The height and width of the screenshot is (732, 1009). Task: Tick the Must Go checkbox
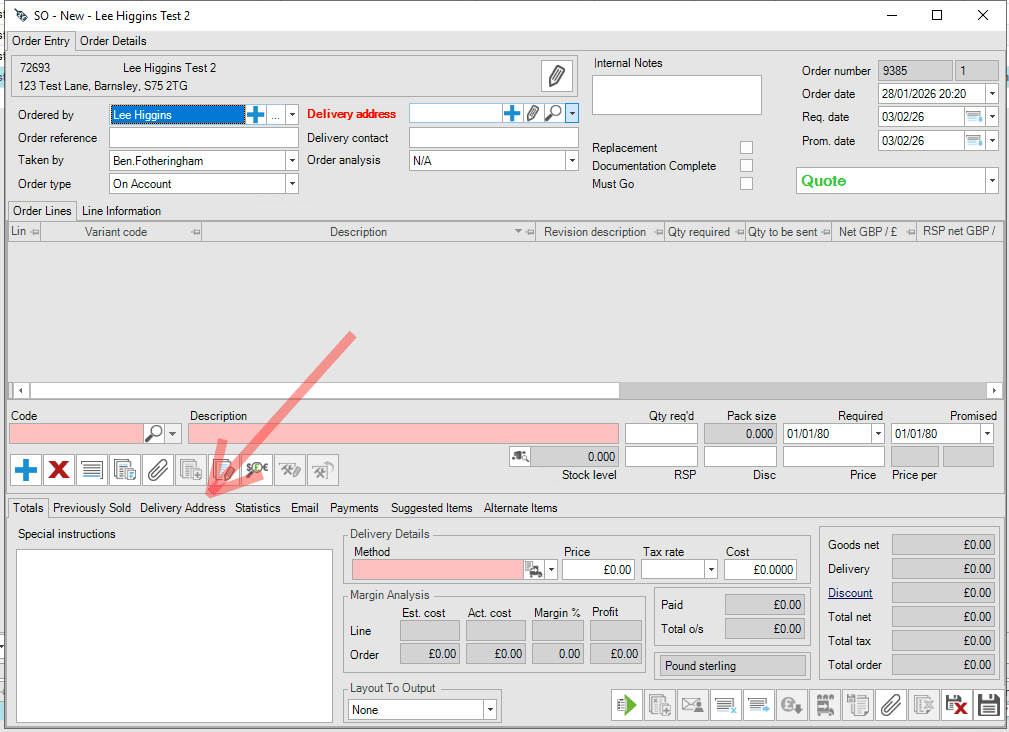point(746,183)
